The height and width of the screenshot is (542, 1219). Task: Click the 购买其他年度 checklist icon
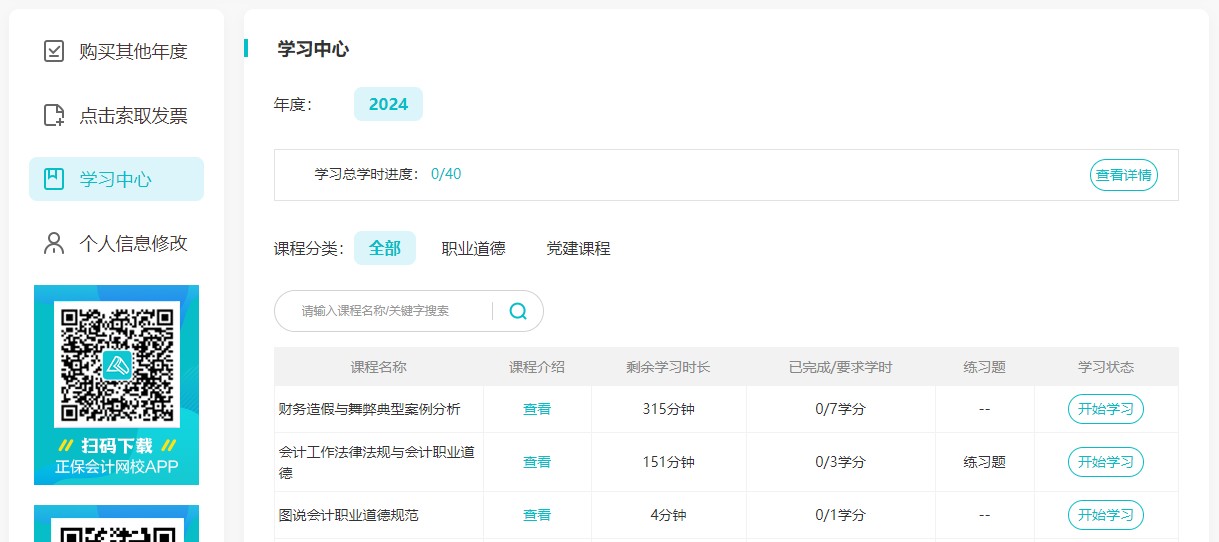click(x=54, y=51)
